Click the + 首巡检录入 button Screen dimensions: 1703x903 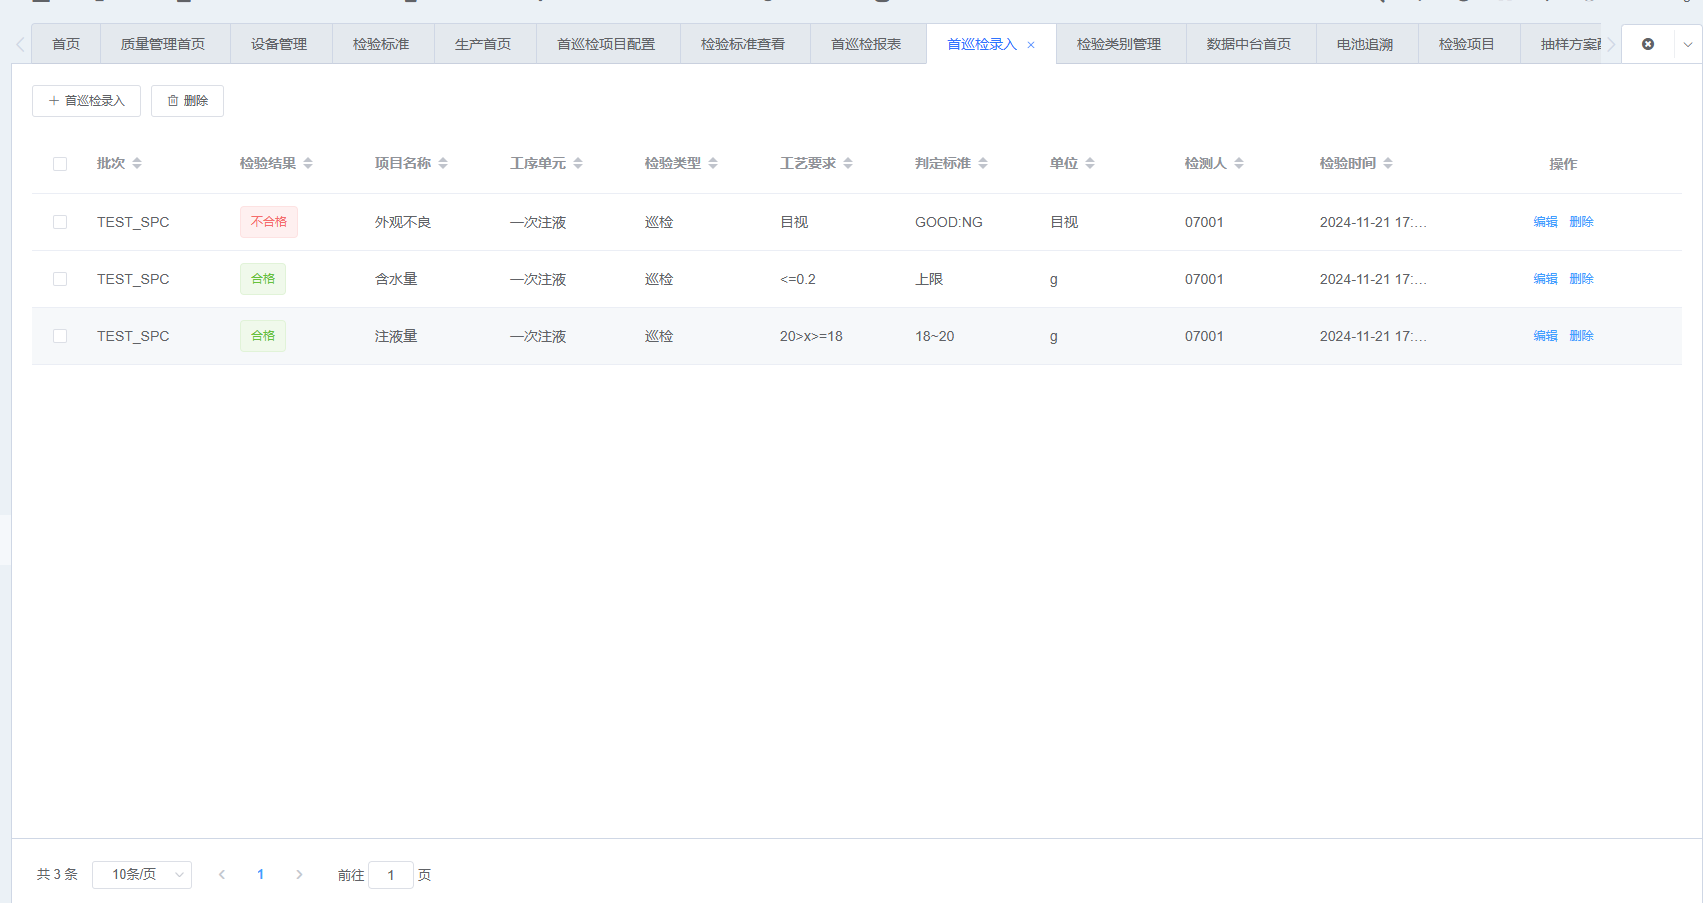click(x=86, y=101)
